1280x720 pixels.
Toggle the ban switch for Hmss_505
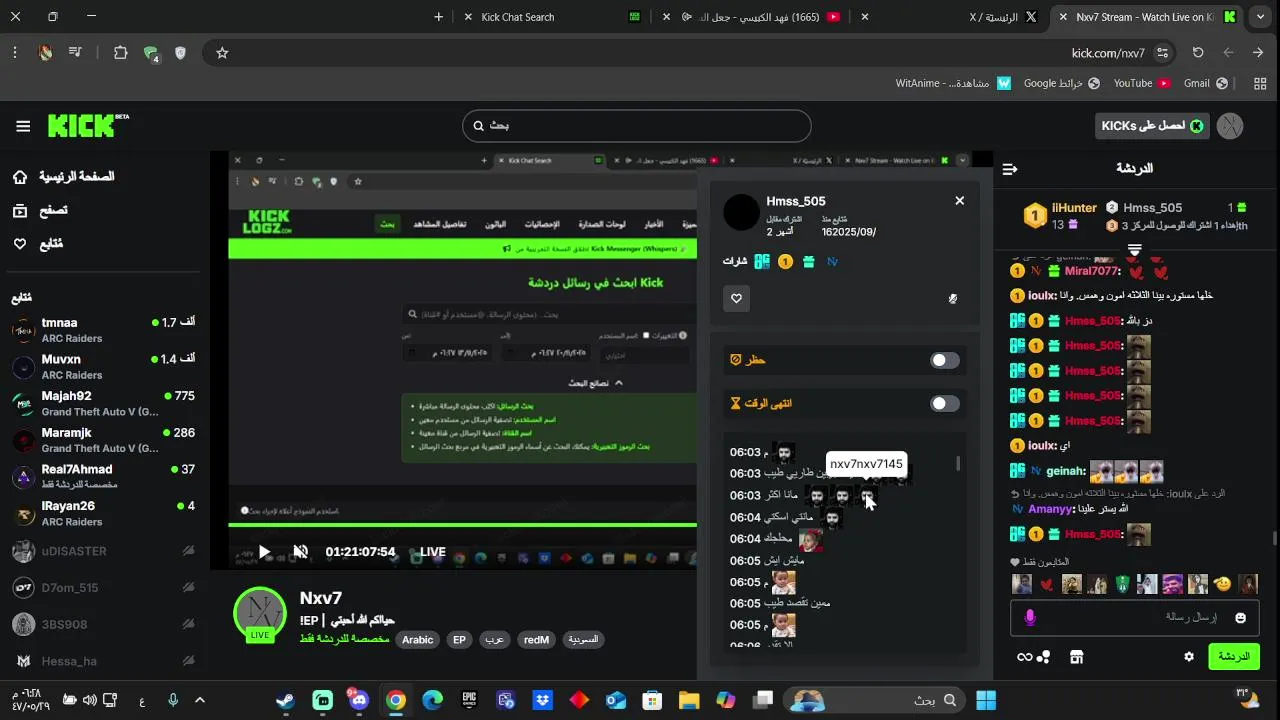[944, 360]
